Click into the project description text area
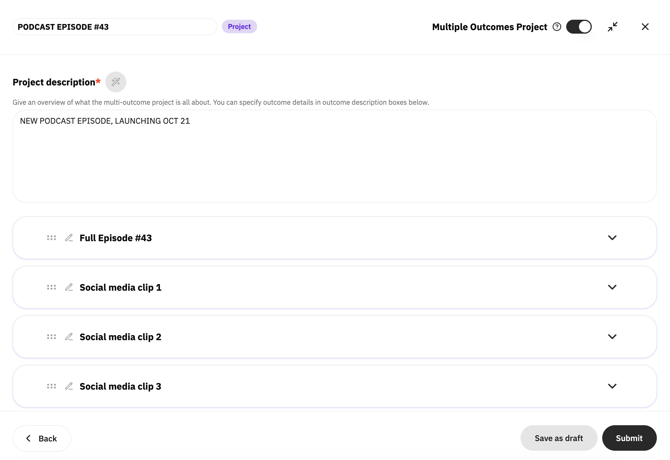Viewport: 670px width, 460px height. tap(335, 156)
